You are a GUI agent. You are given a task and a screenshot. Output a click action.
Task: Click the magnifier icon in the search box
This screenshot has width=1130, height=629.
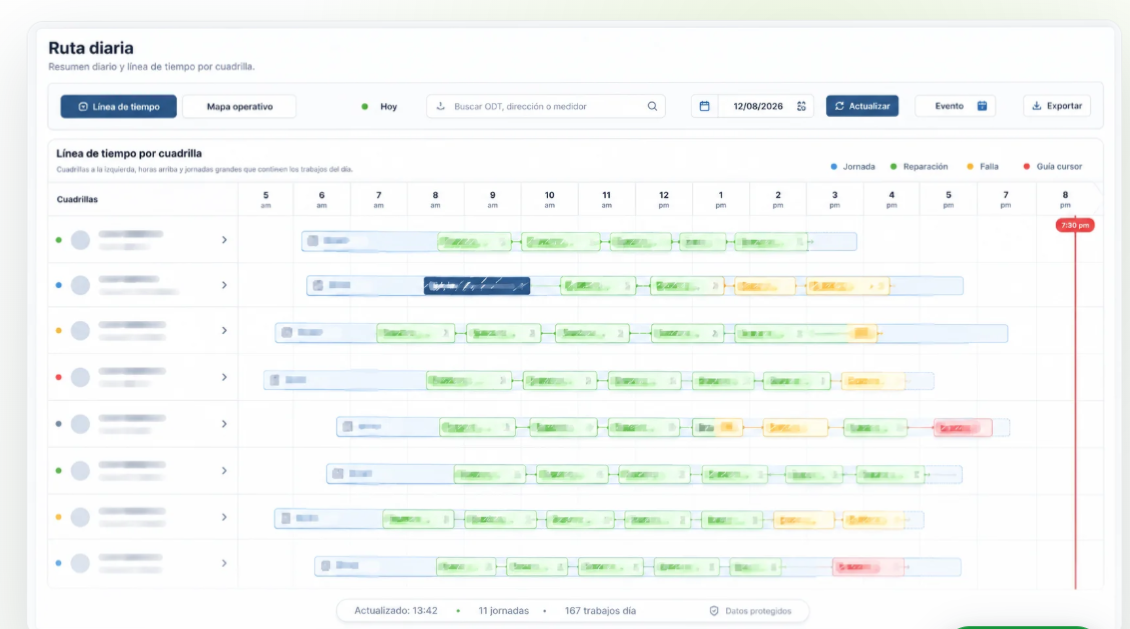652,107
